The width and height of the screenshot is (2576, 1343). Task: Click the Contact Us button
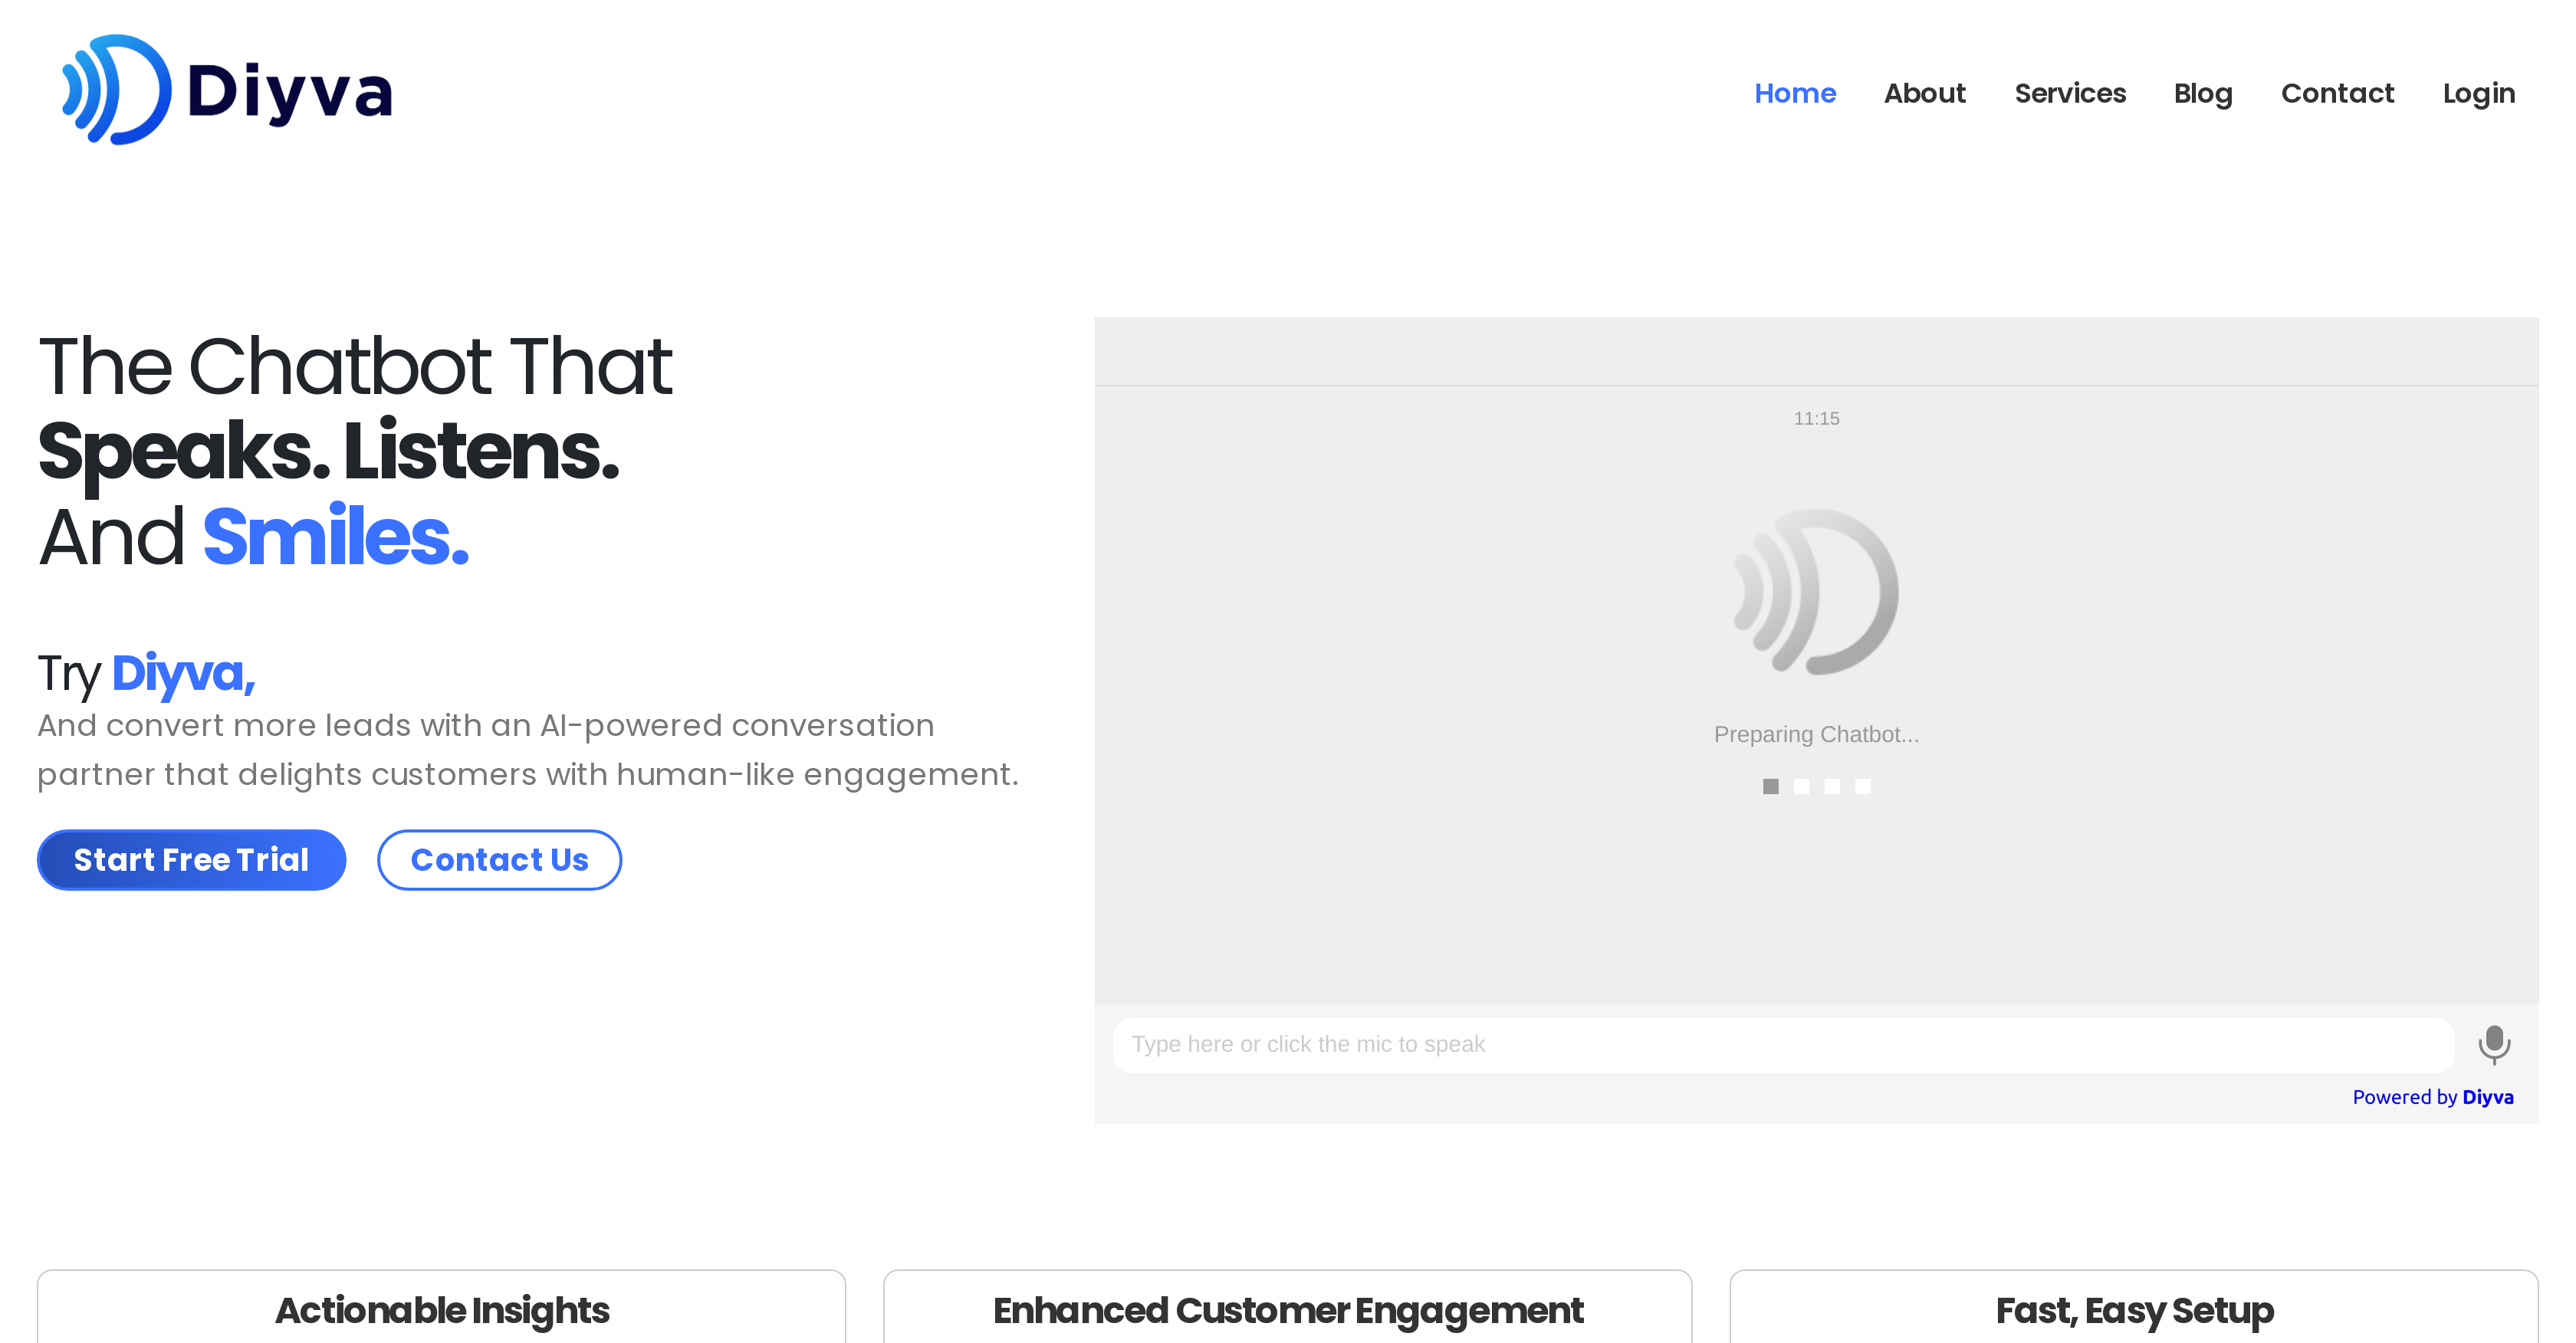[499, 859]
